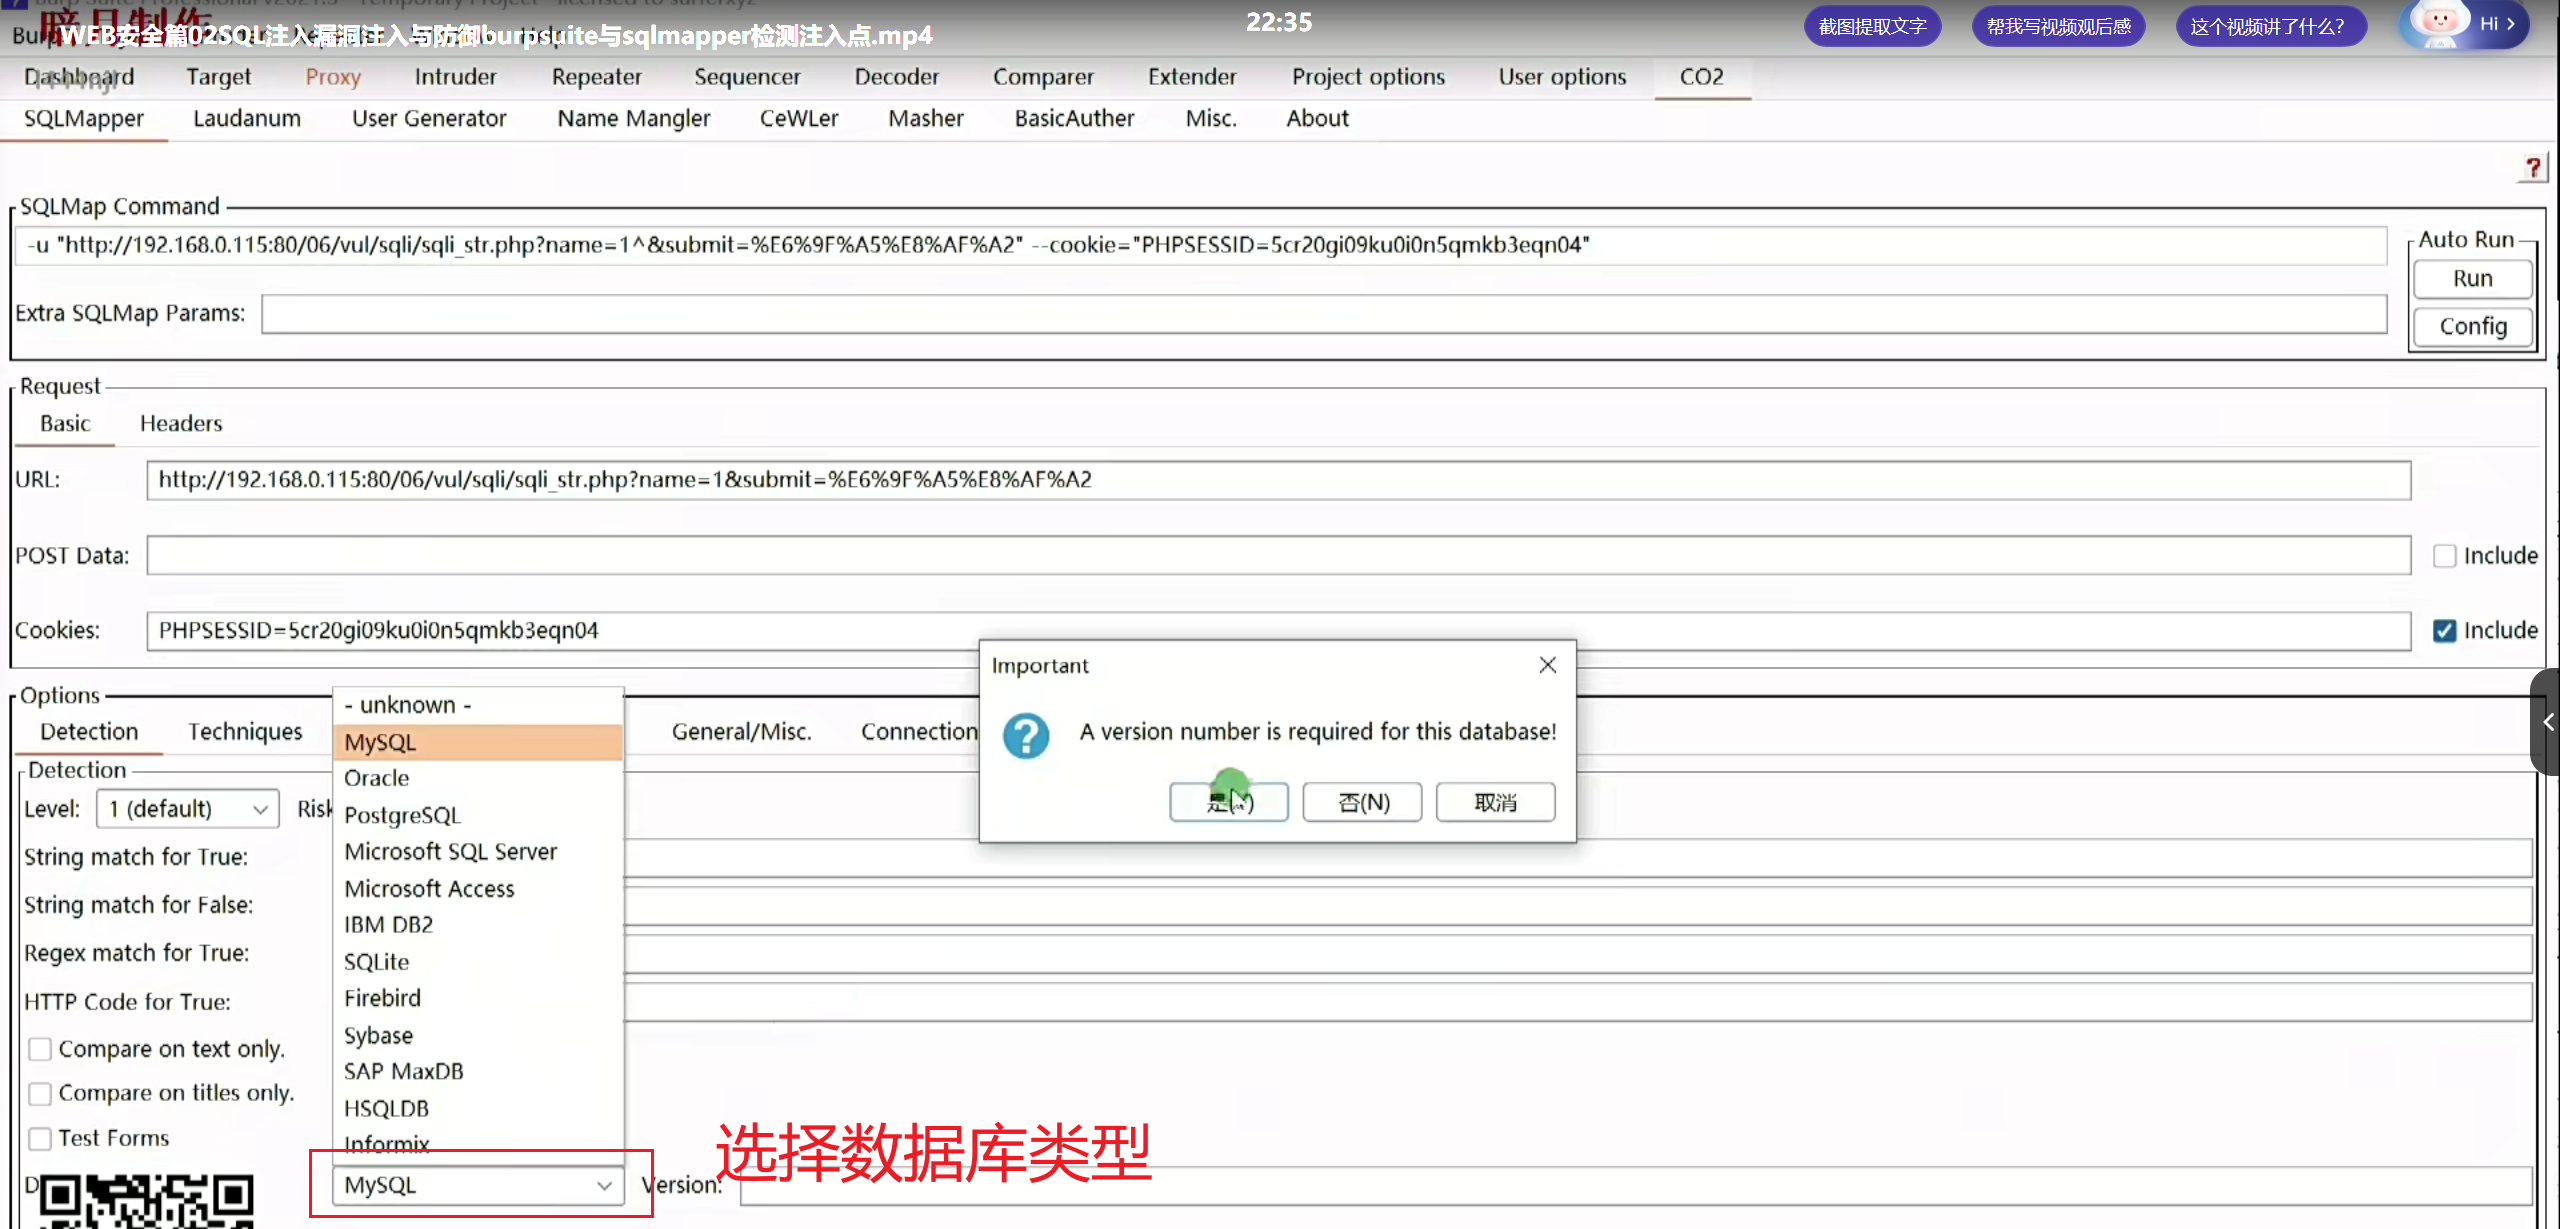Click the side panel collapse arrow
The width and height of the screenshot is (2560, 1229).
(x=2547, y=722)
